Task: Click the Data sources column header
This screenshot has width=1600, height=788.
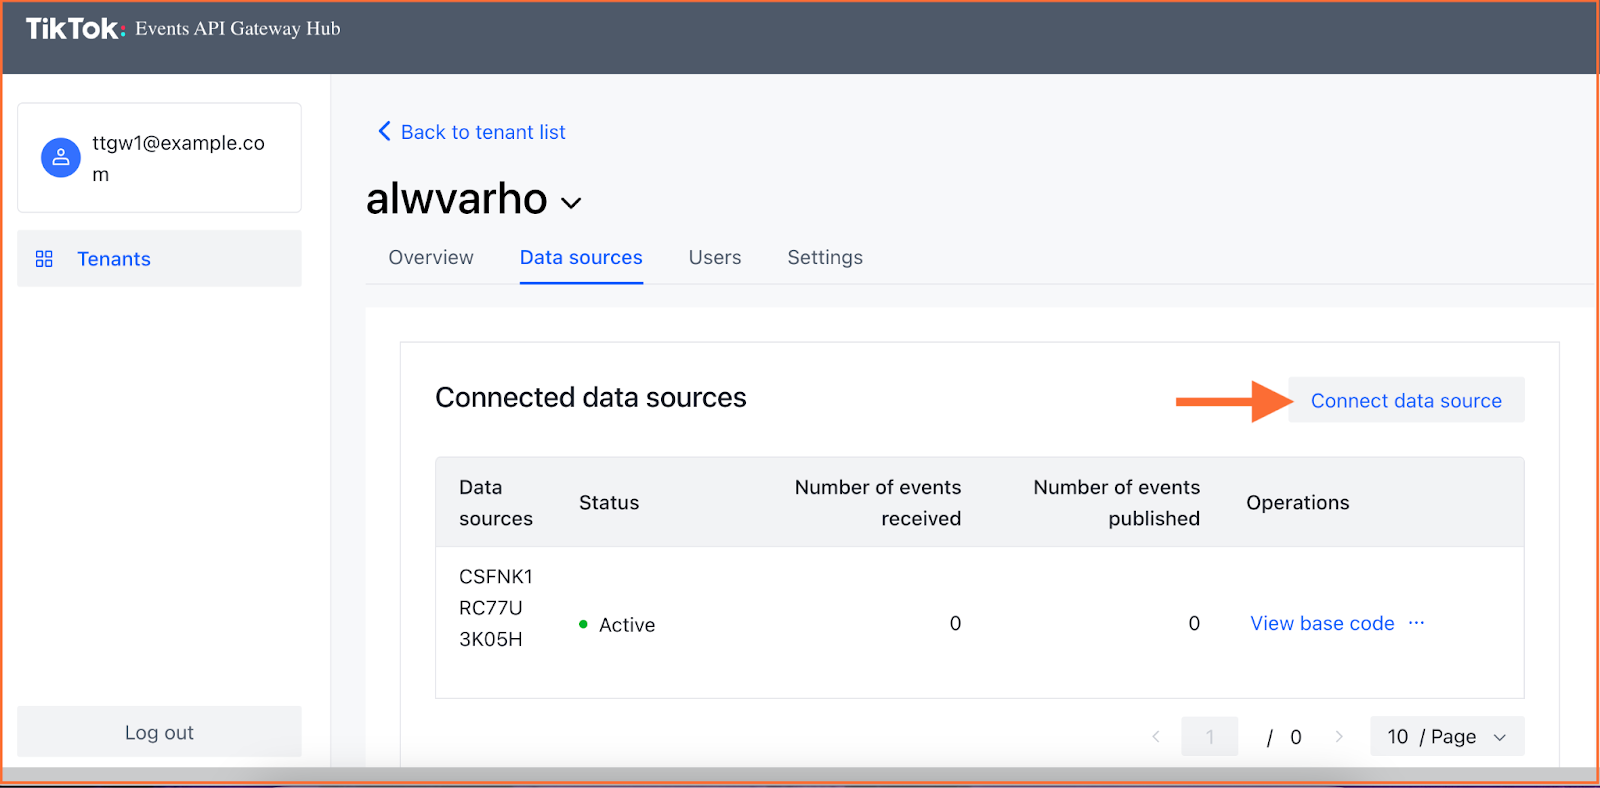Action: [x=496, y=503]
